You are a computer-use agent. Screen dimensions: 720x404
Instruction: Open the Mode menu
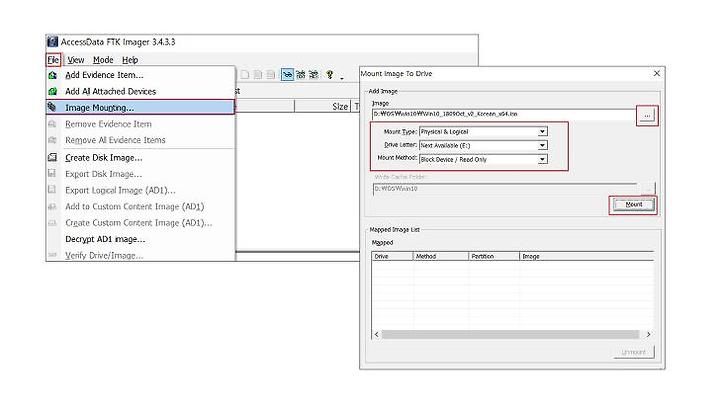pyautogui.click(x=103, y=60)
